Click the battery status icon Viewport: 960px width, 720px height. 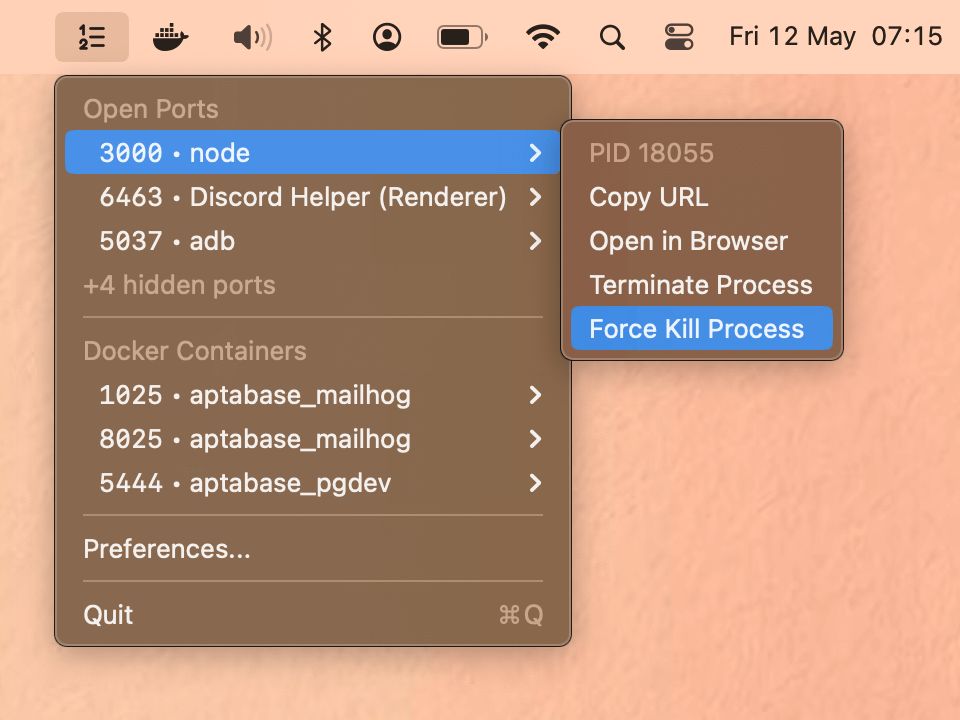[x=462, y=36]
